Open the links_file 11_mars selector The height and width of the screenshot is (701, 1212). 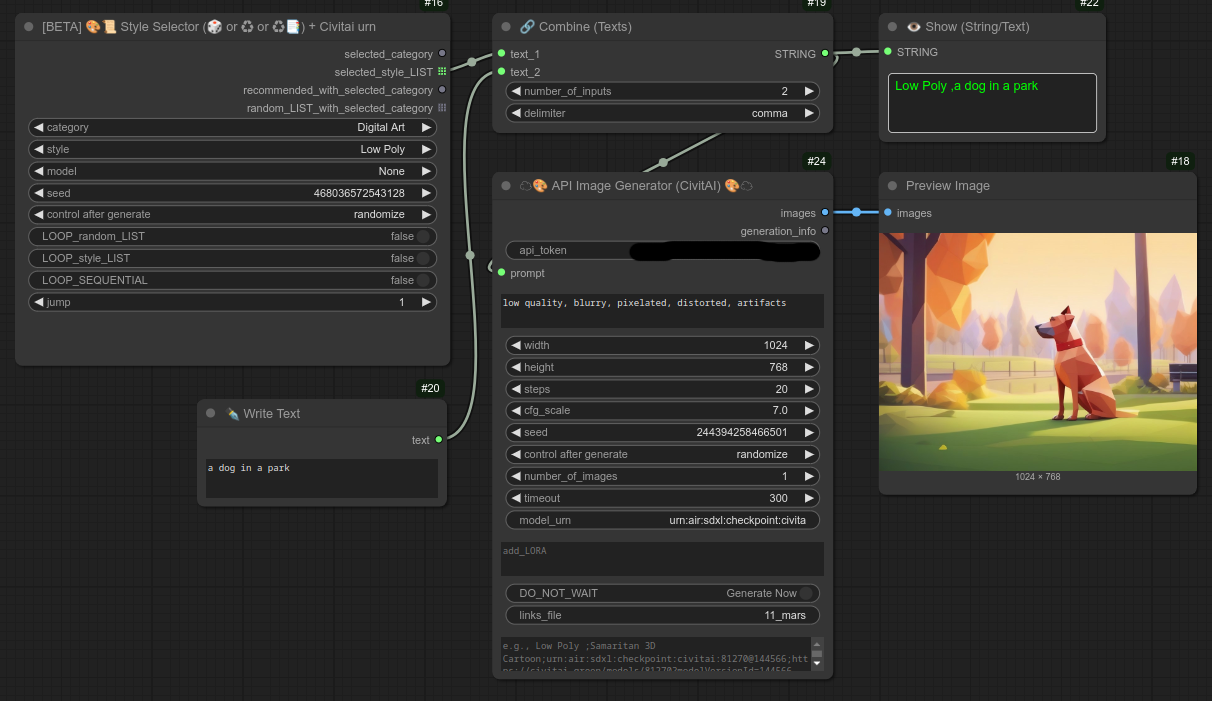click(662, 615)
